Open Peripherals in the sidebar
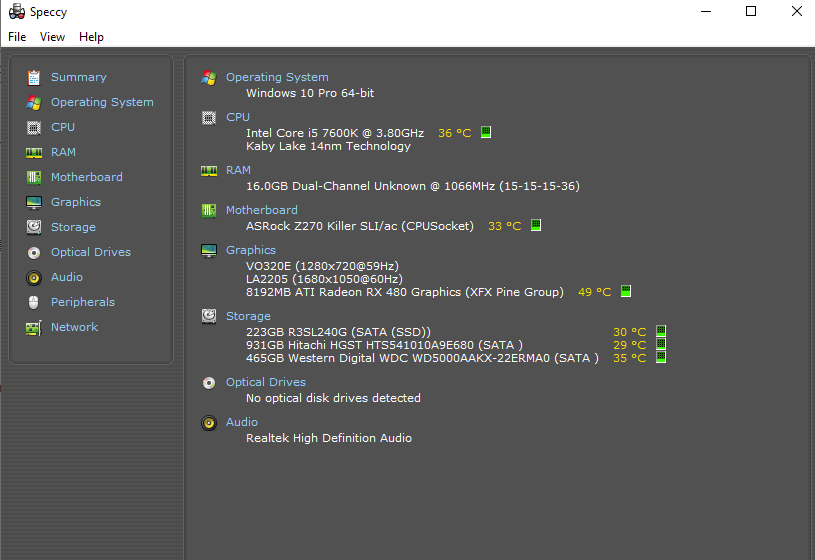 pyautogui.click(x=83, y=302)
